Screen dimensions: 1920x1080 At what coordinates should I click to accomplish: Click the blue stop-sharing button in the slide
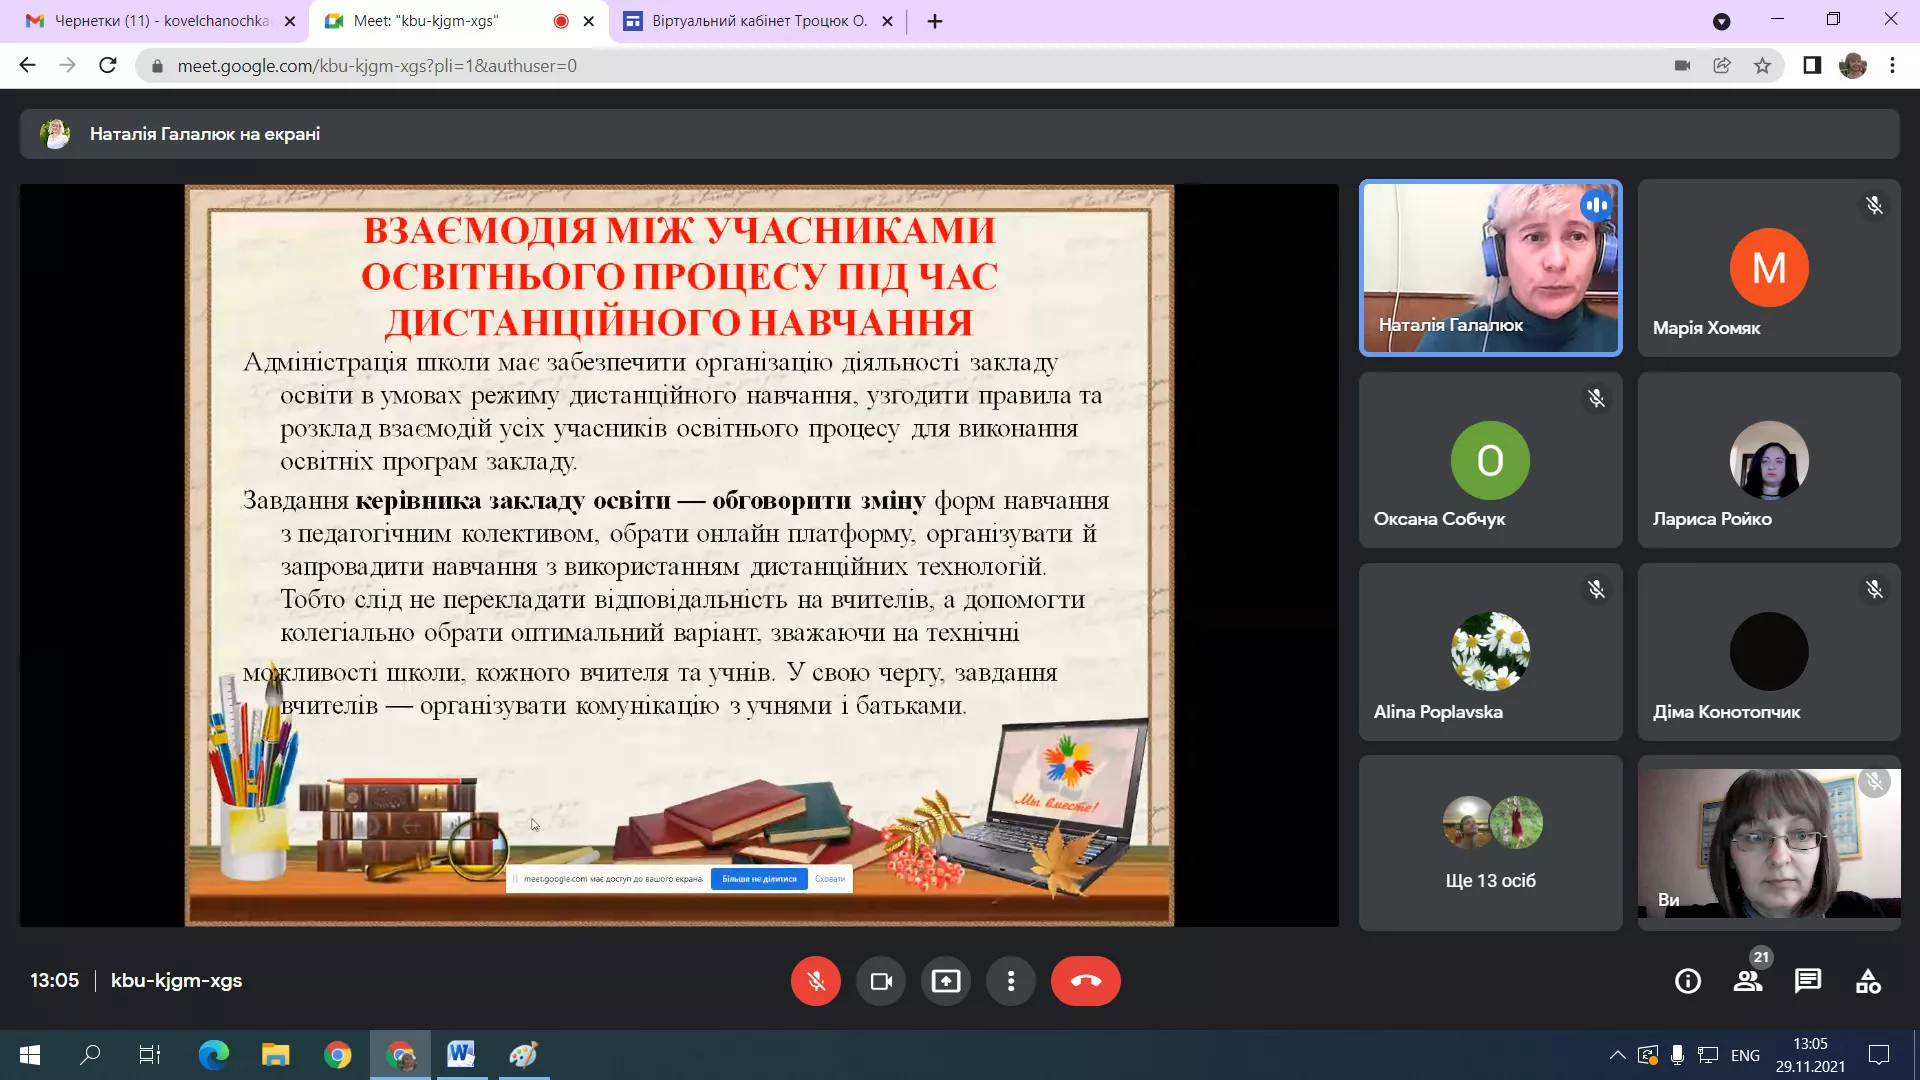click(759, 879)
